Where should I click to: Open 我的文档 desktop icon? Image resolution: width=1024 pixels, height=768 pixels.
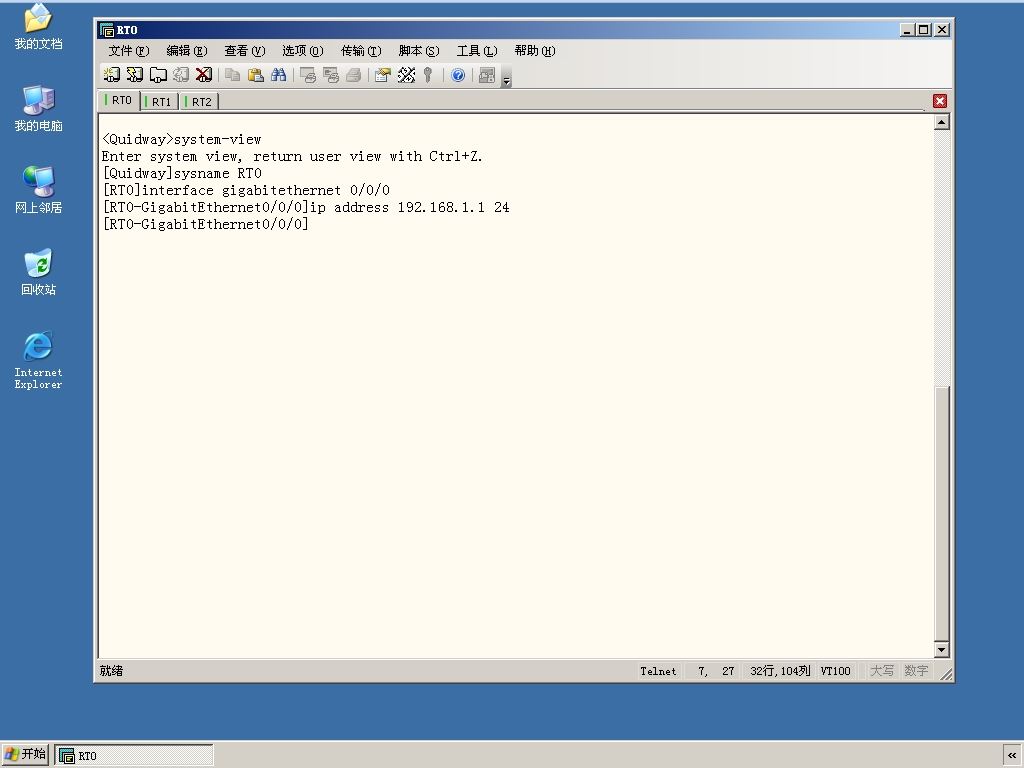[39, 26]
